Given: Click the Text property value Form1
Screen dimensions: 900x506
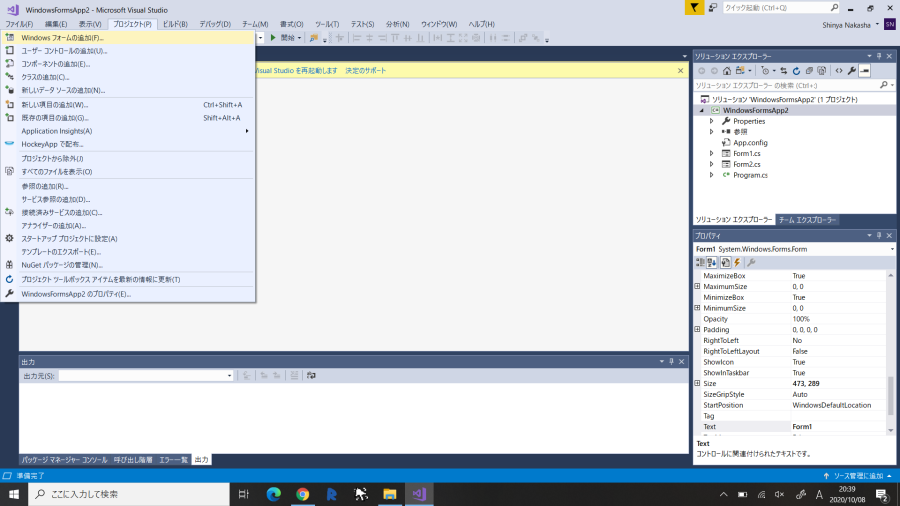Looking at the screenshot, I should pos(838,427).
